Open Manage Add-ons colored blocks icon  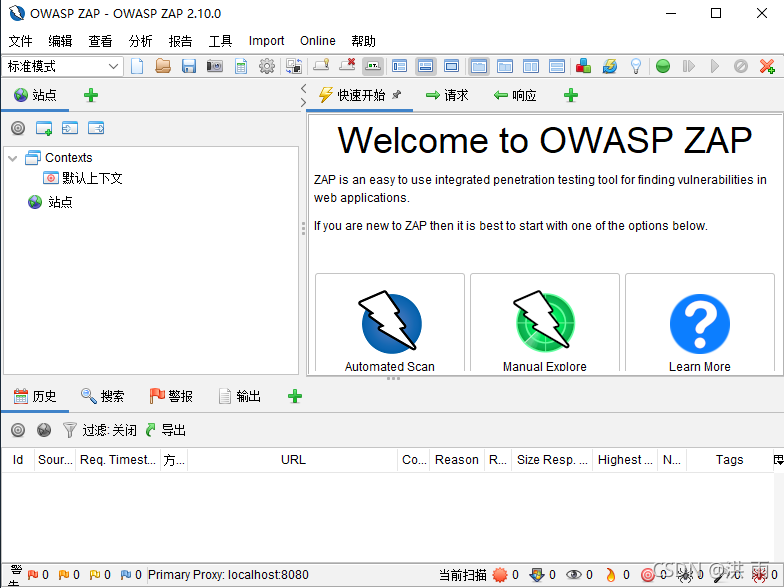583,66
